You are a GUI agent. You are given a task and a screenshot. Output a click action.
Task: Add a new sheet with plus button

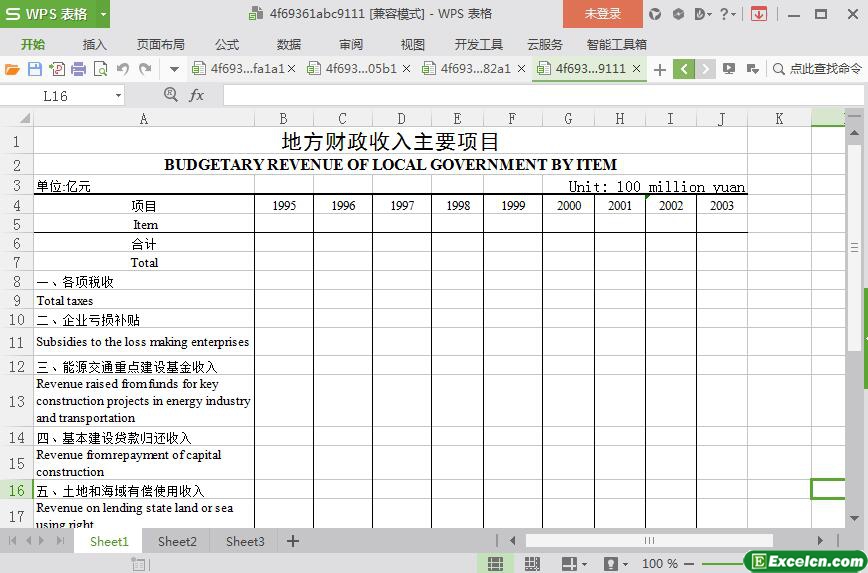[293, 541]
